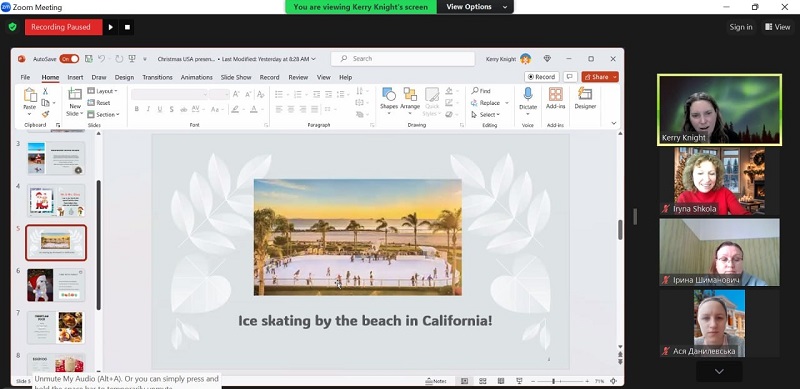Screen dimensions: 800x389
Task: Expand the Section dropdown
Action: click(104, 114)
